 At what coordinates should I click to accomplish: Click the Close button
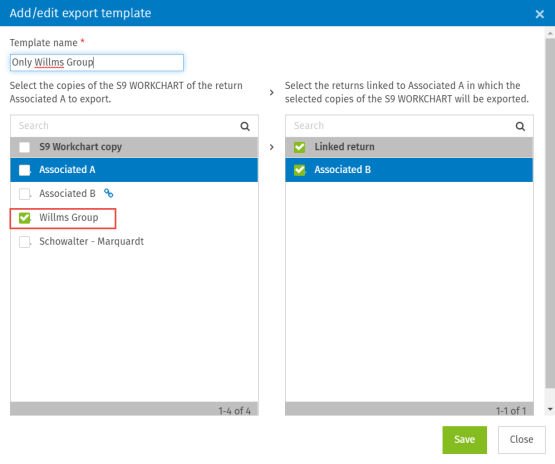pyautogui.click(x=521, y=440)
